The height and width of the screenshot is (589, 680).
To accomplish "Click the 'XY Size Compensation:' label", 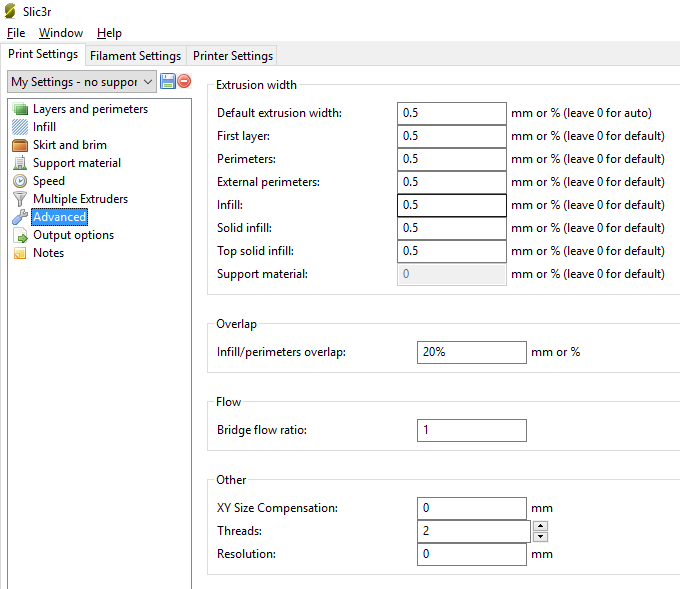I will point(277,508).
